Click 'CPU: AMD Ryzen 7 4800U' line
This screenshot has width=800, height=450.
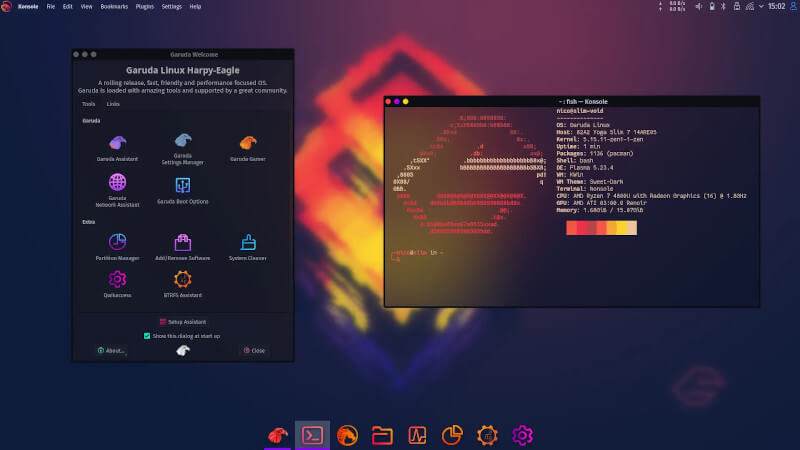652,196
